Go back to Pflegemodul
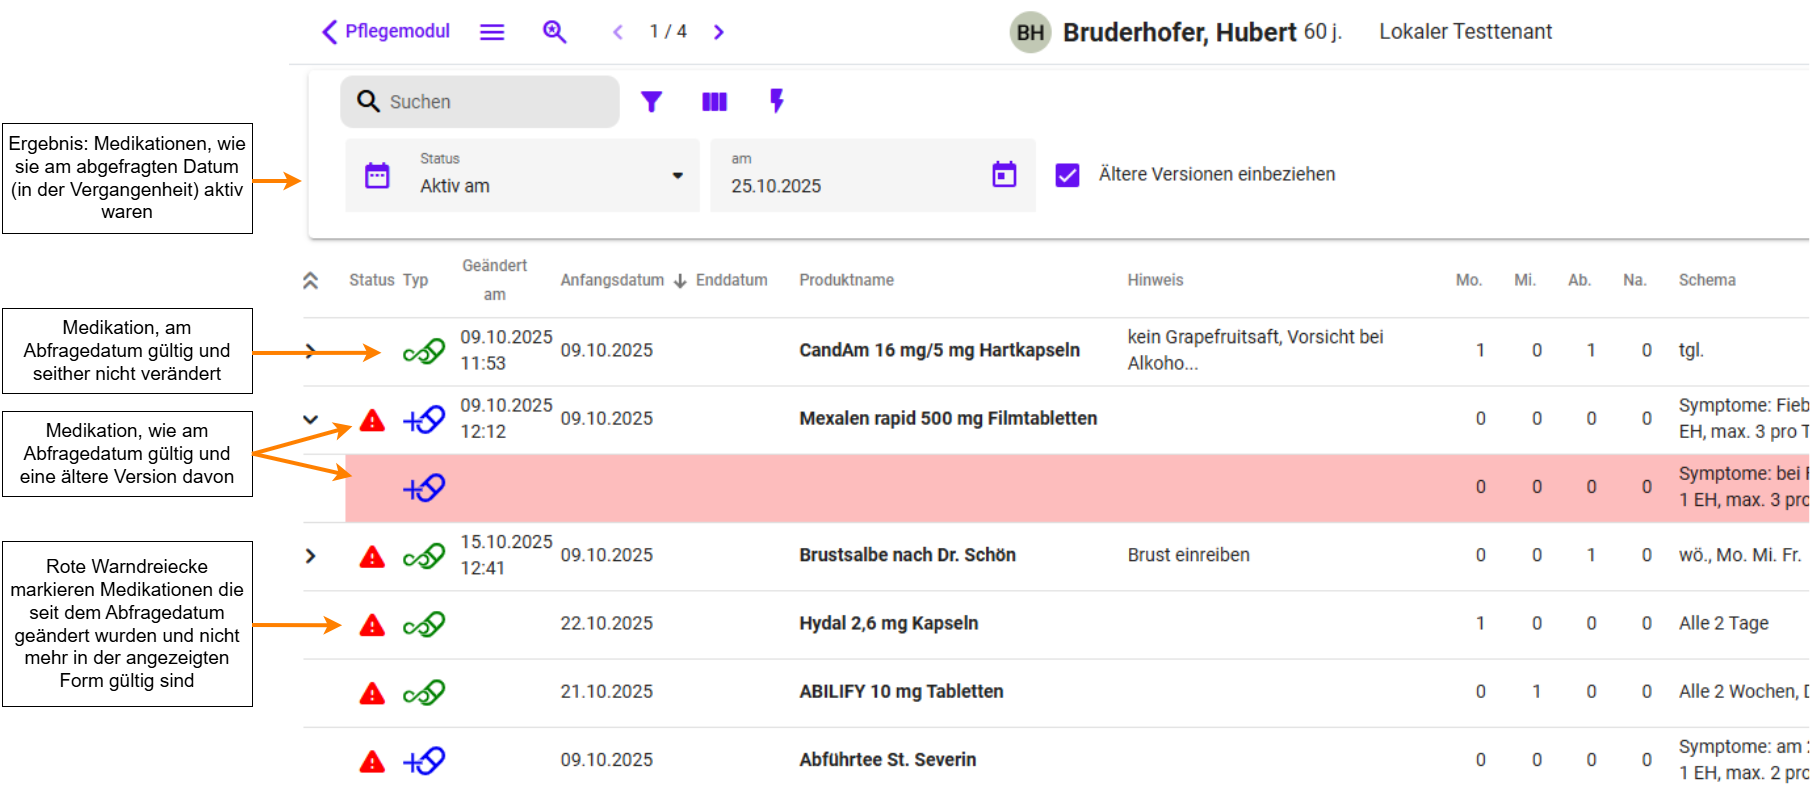The height and width of the screenshot is (793, 1812). pyautogui.click(x=386, y=32)
